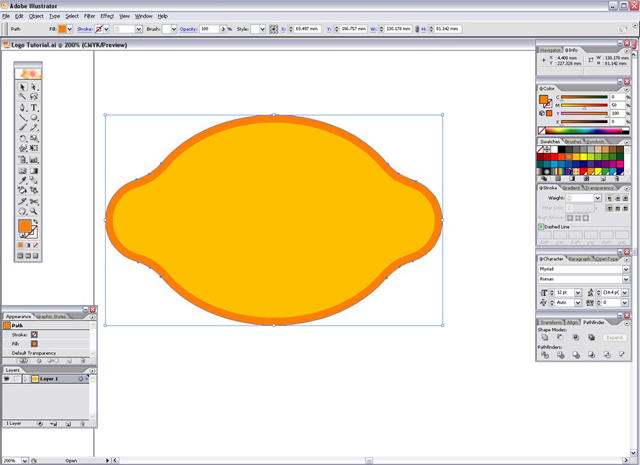
Task: Click the Magenta slider in Color panel
Action: 584,105
